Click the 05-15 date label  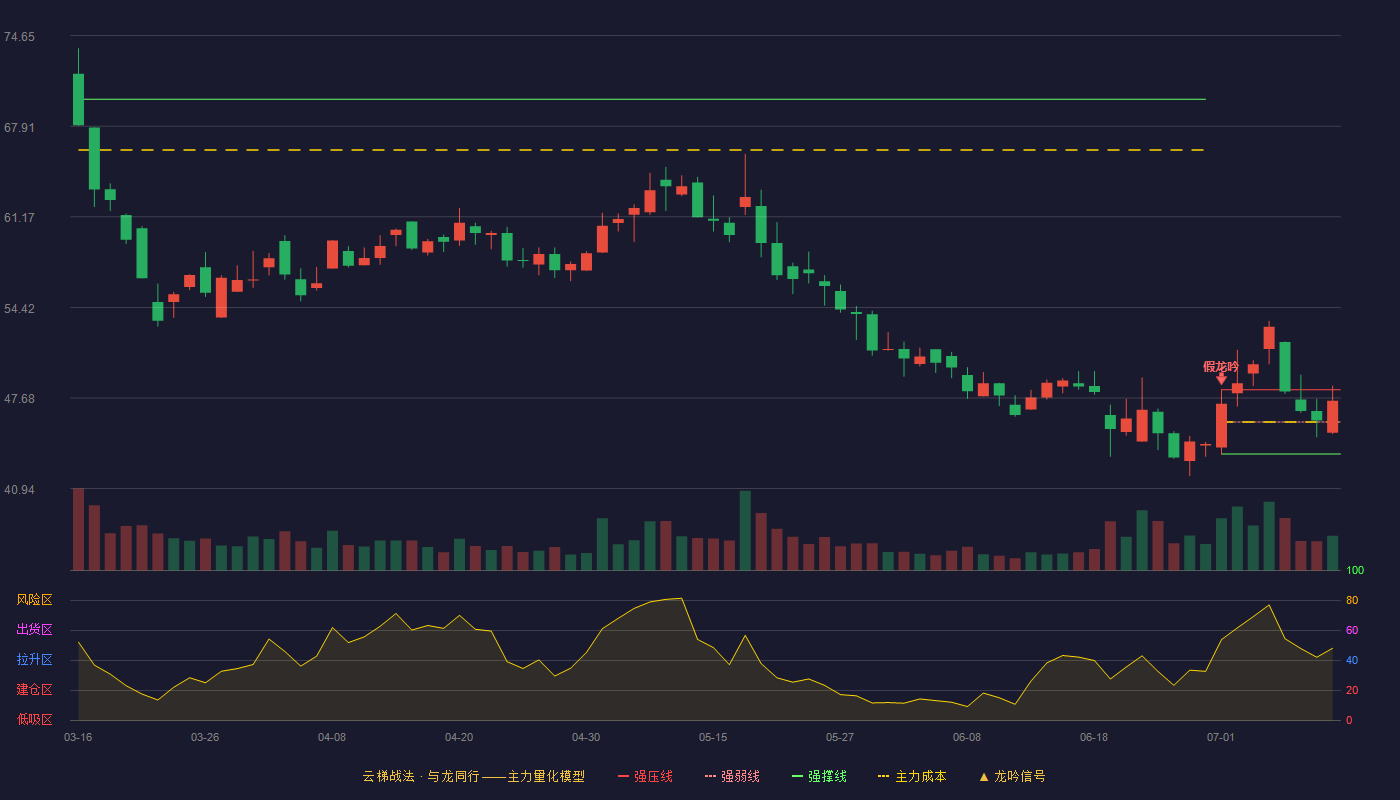(x=713, y=737)
